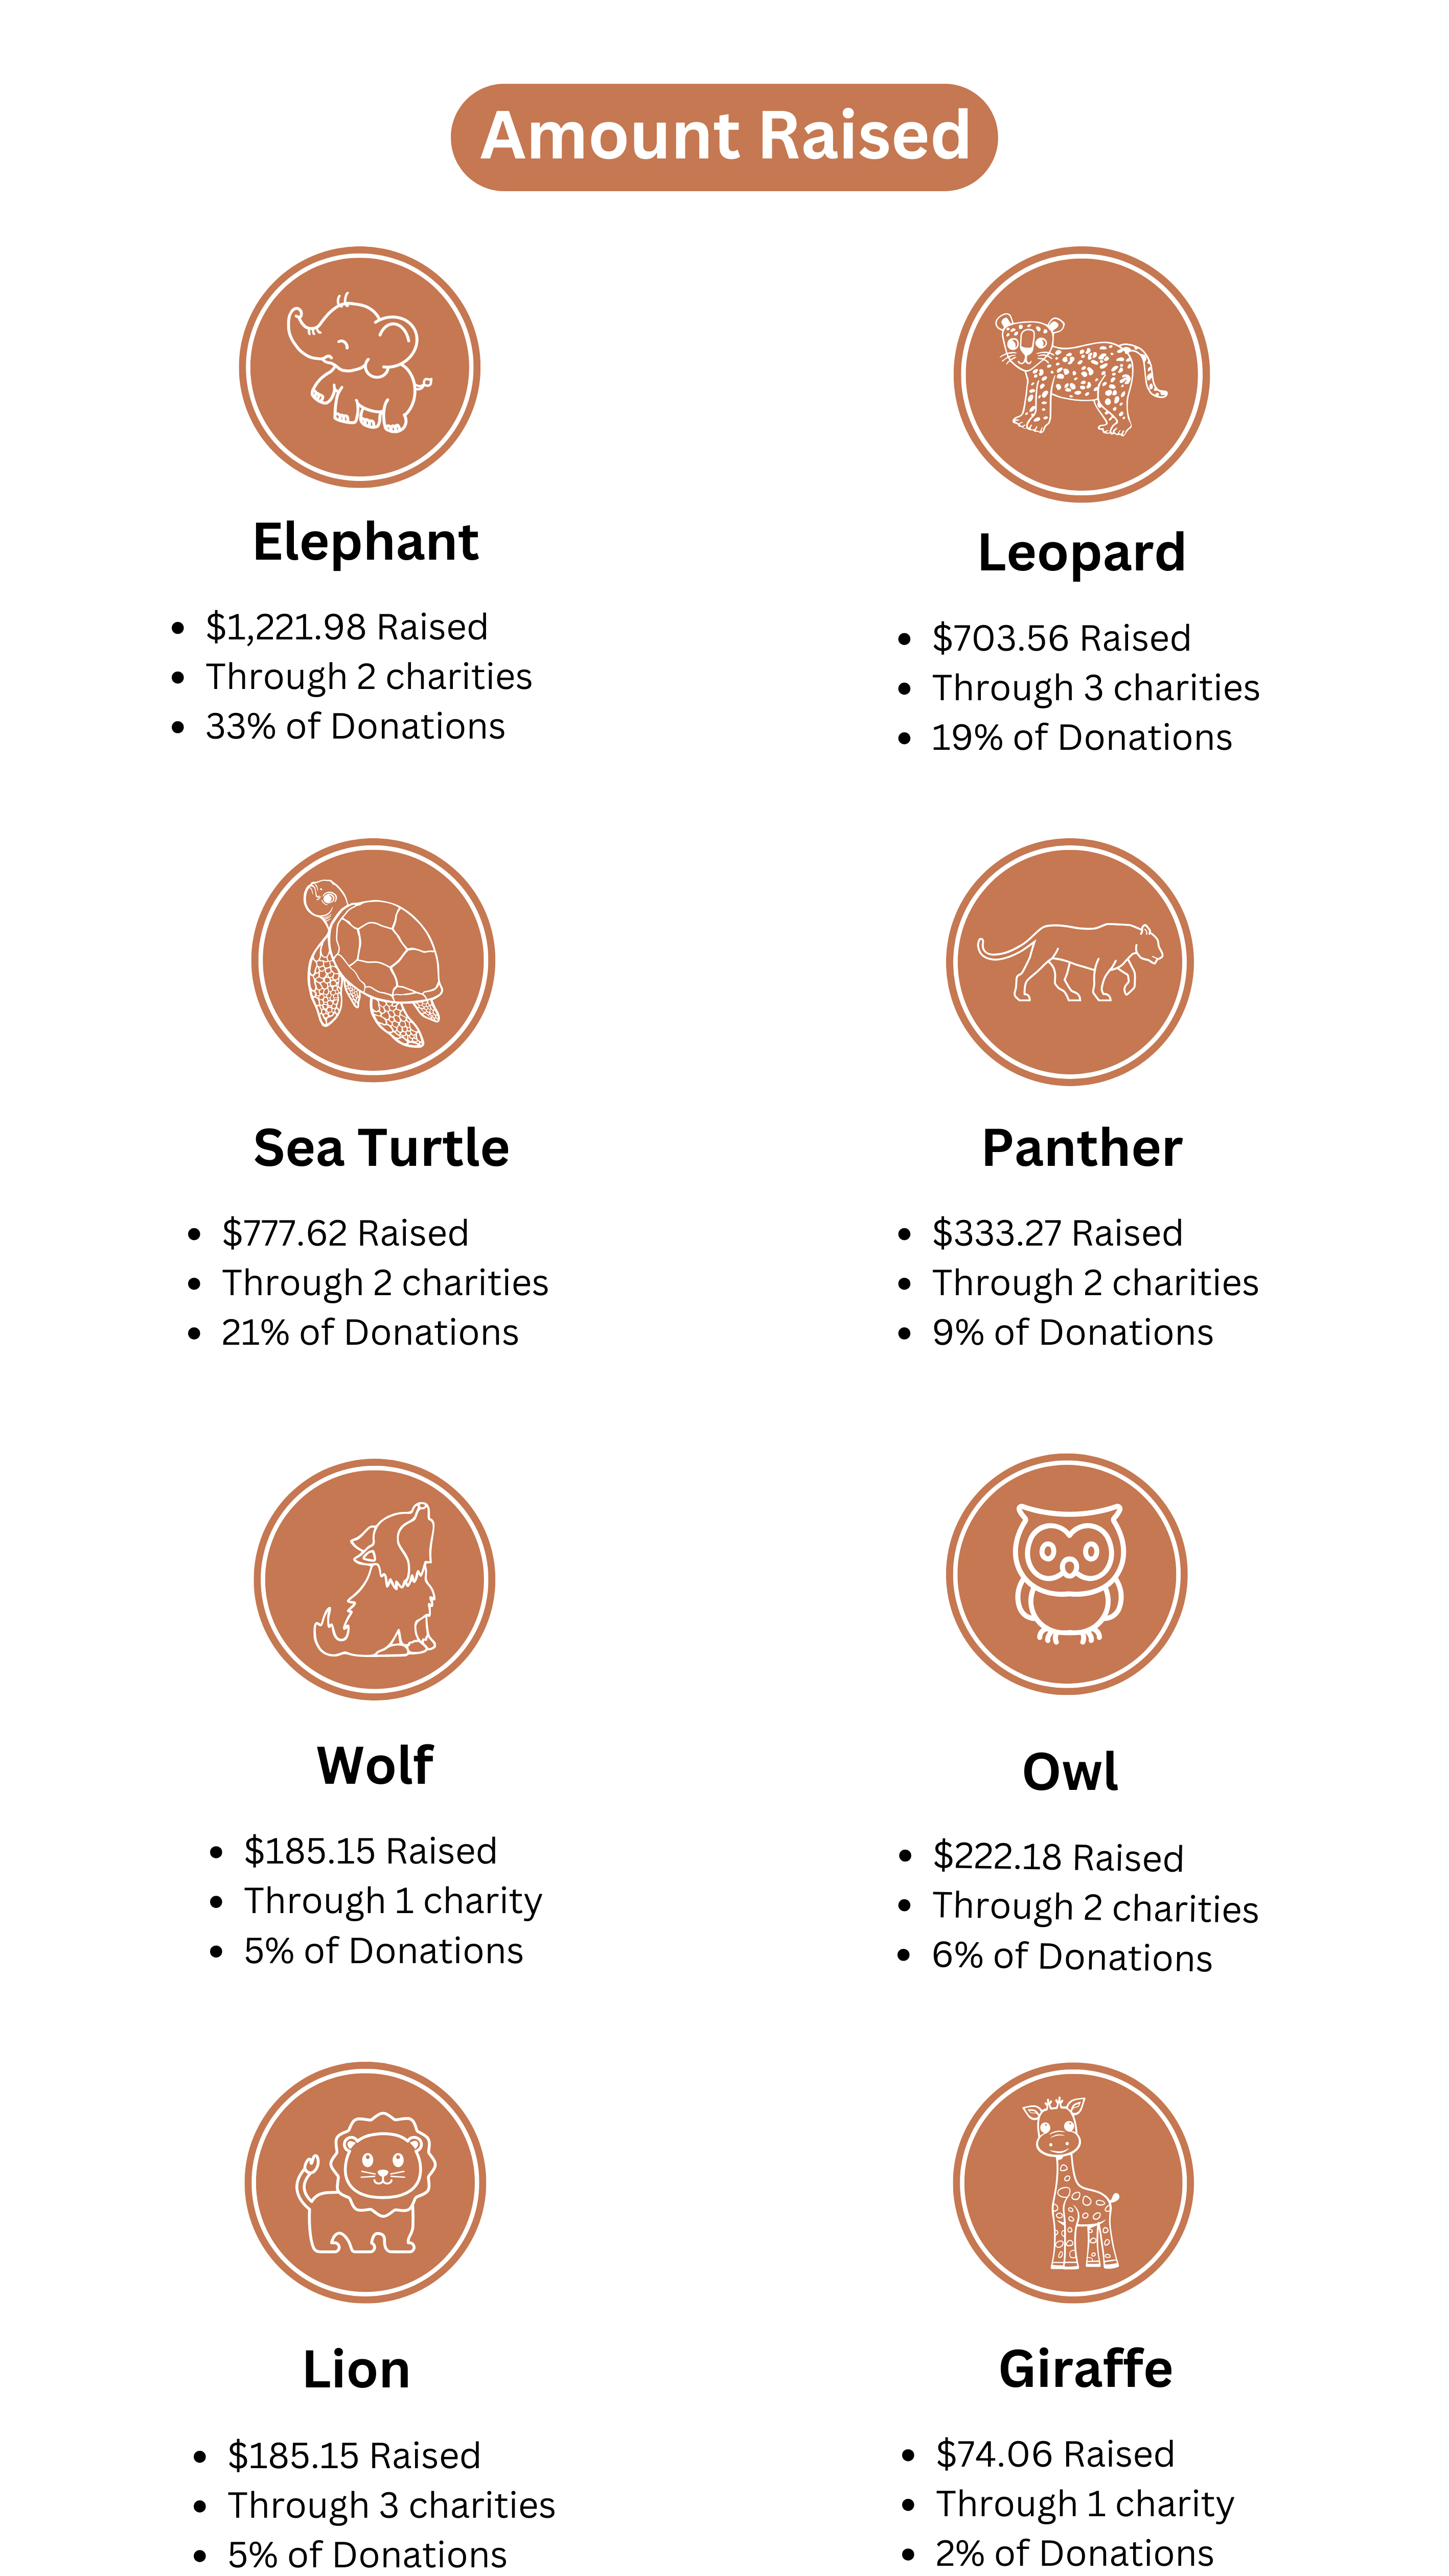
Task: Click the panther silhouette icon
Action: pyautogui.click(x=1070, y=961)
